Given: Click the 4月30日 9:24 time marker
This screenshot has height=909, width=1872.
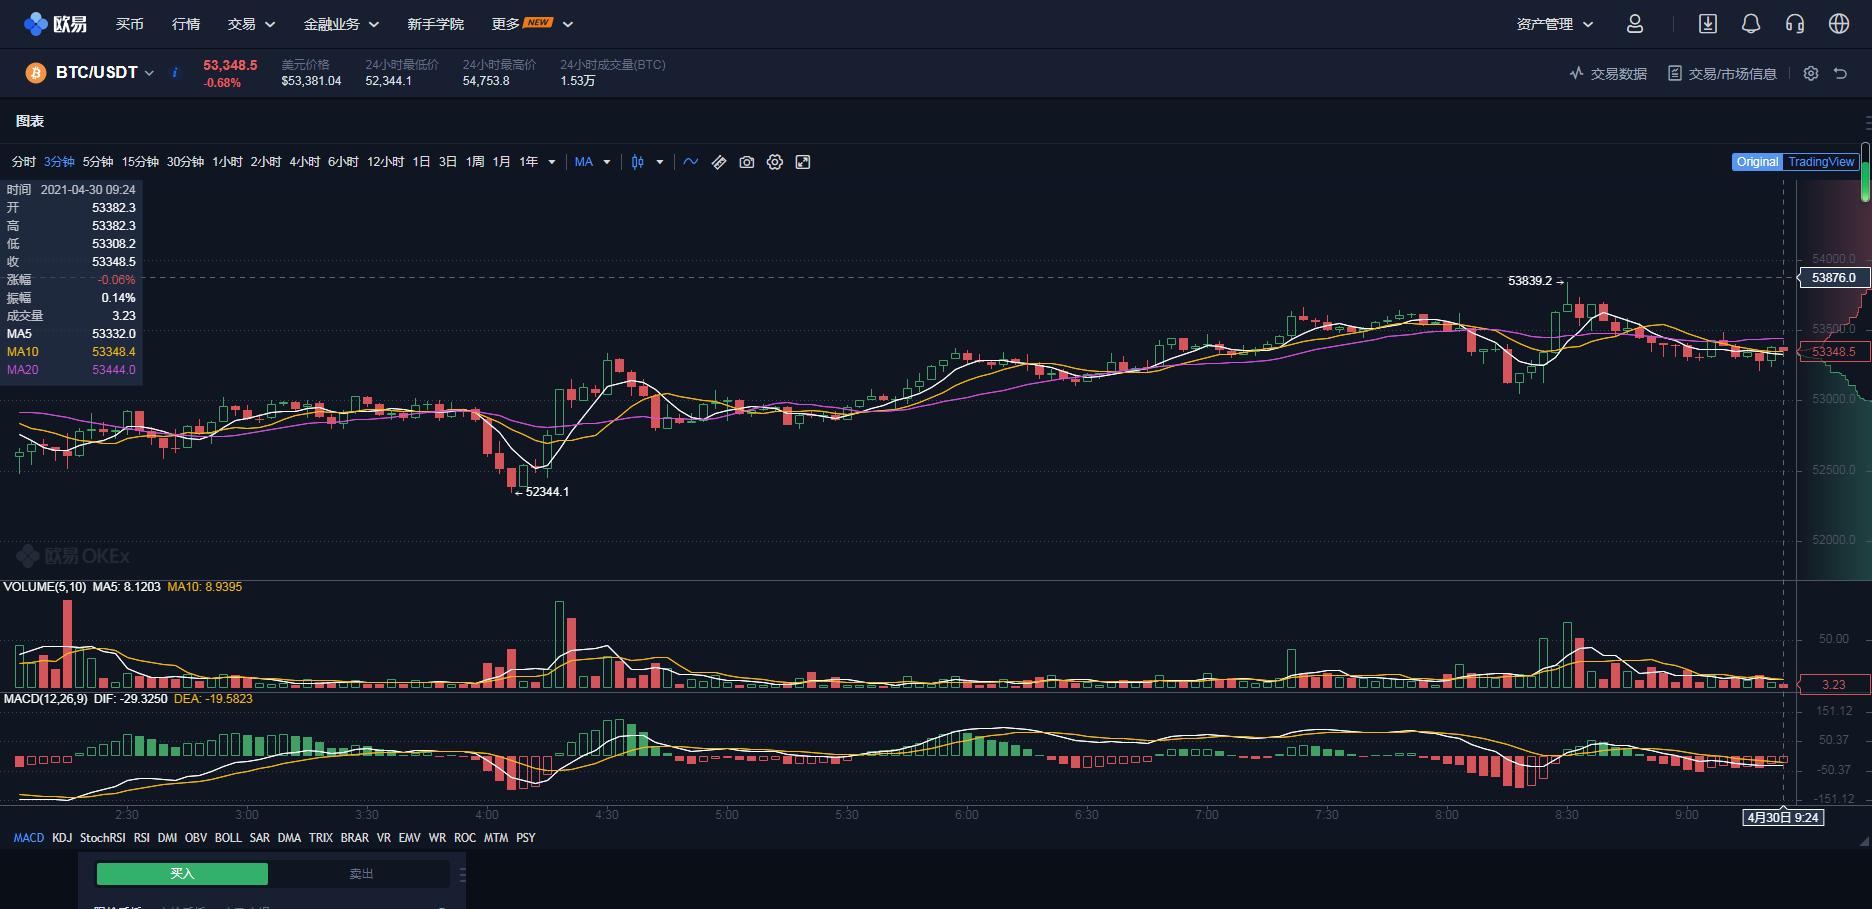Looking at the screenshot, I should 1784,817.
